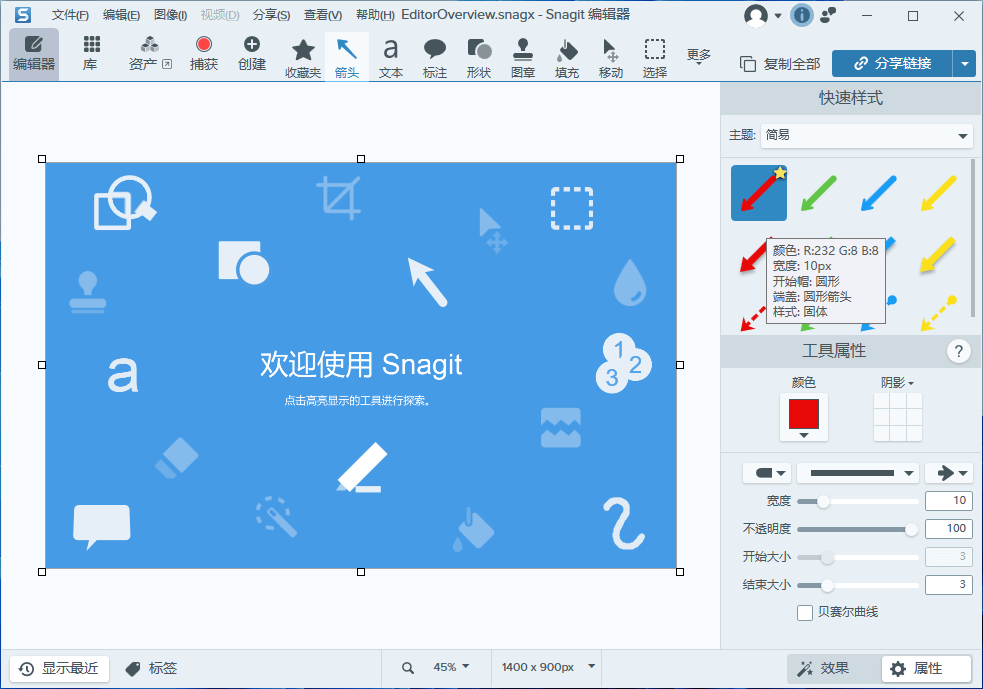The image size is (983, 689).
Task: Enable the 贝赛尔曲线 checkbox
Action: click(805, 612)
